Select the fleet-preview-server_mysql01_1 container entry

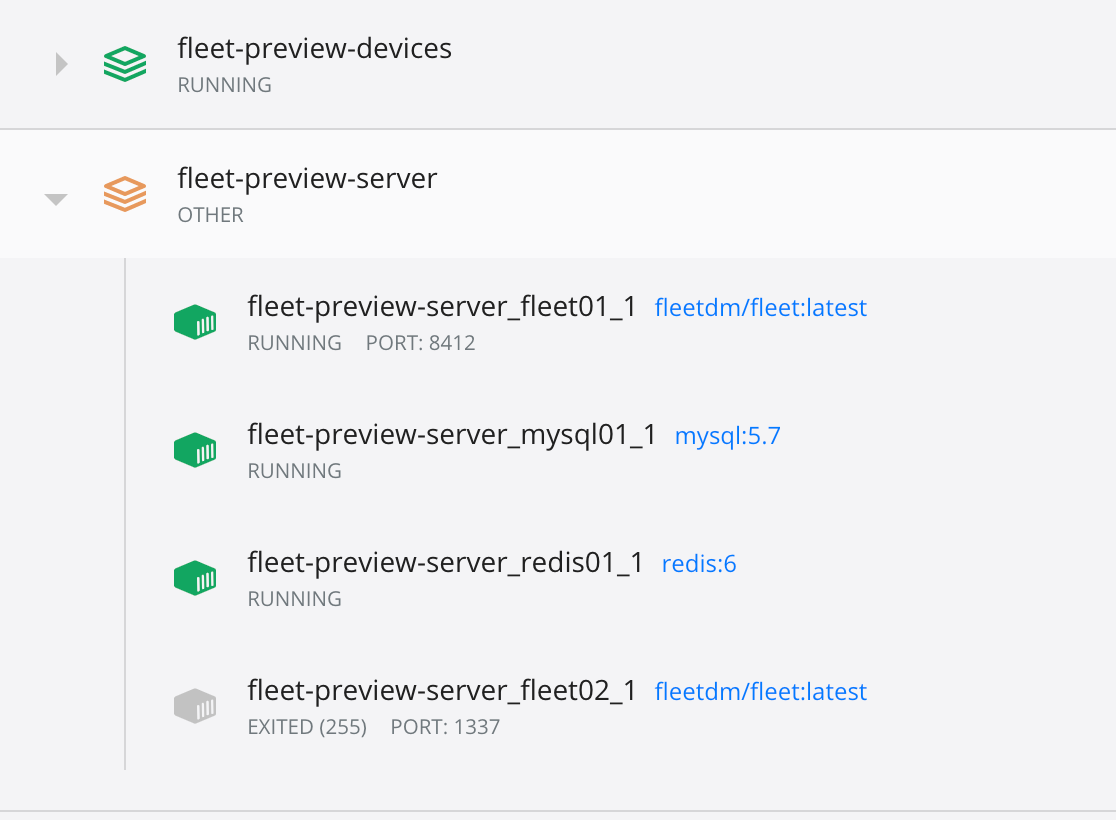pos(451,435)
